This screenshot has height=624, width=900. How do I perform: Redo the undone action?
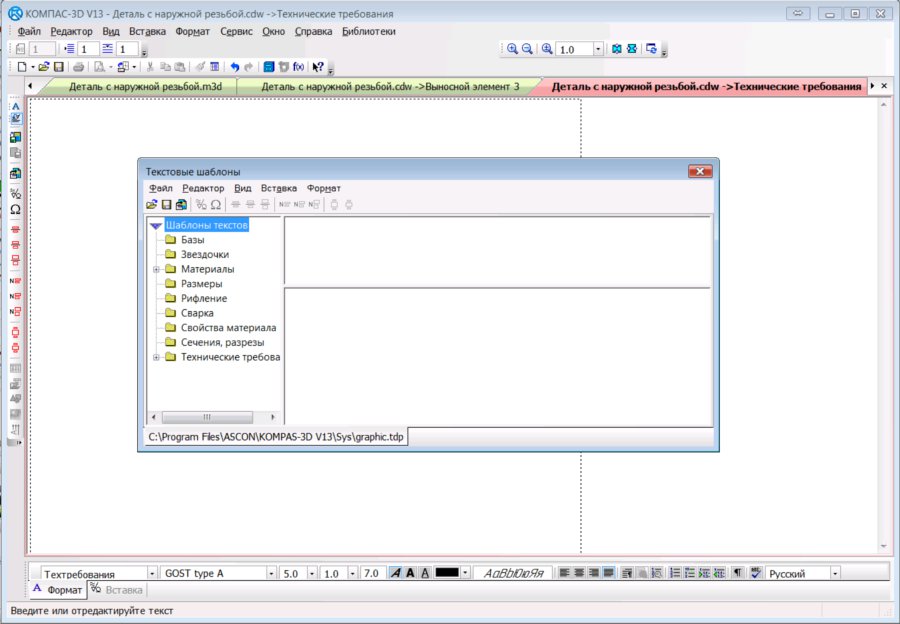point(249,67)
